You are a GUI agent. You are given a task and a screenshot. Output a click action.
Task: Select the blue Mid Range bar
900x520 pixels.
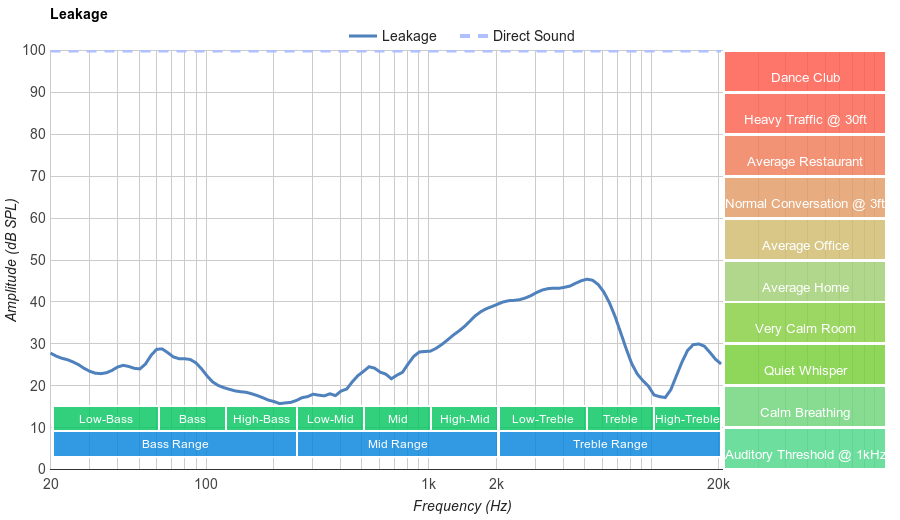[397, 444]
